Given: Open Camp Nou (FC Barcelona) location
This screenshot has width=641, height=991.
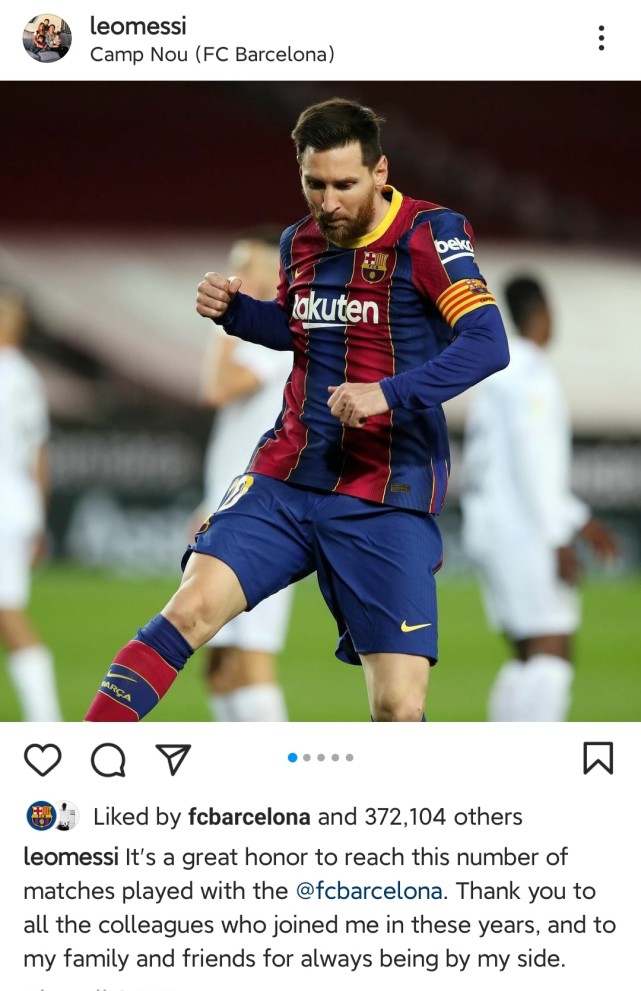Looking at the screenshot, I should pyautogui.click(x=212, y=54).
